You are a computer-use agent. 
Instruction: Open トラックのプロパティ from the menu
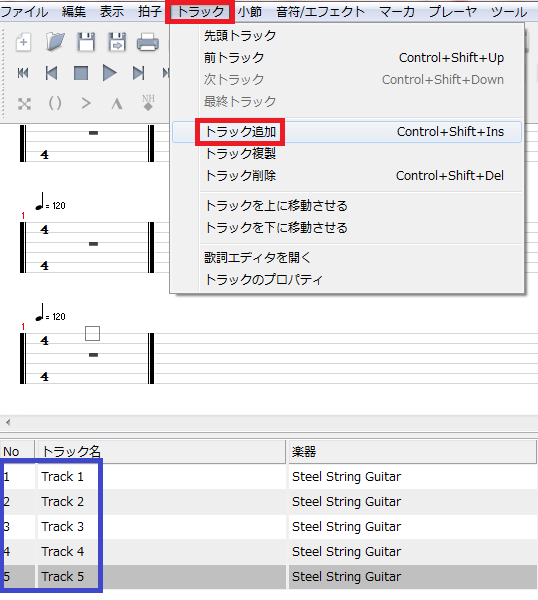point(347,280)
